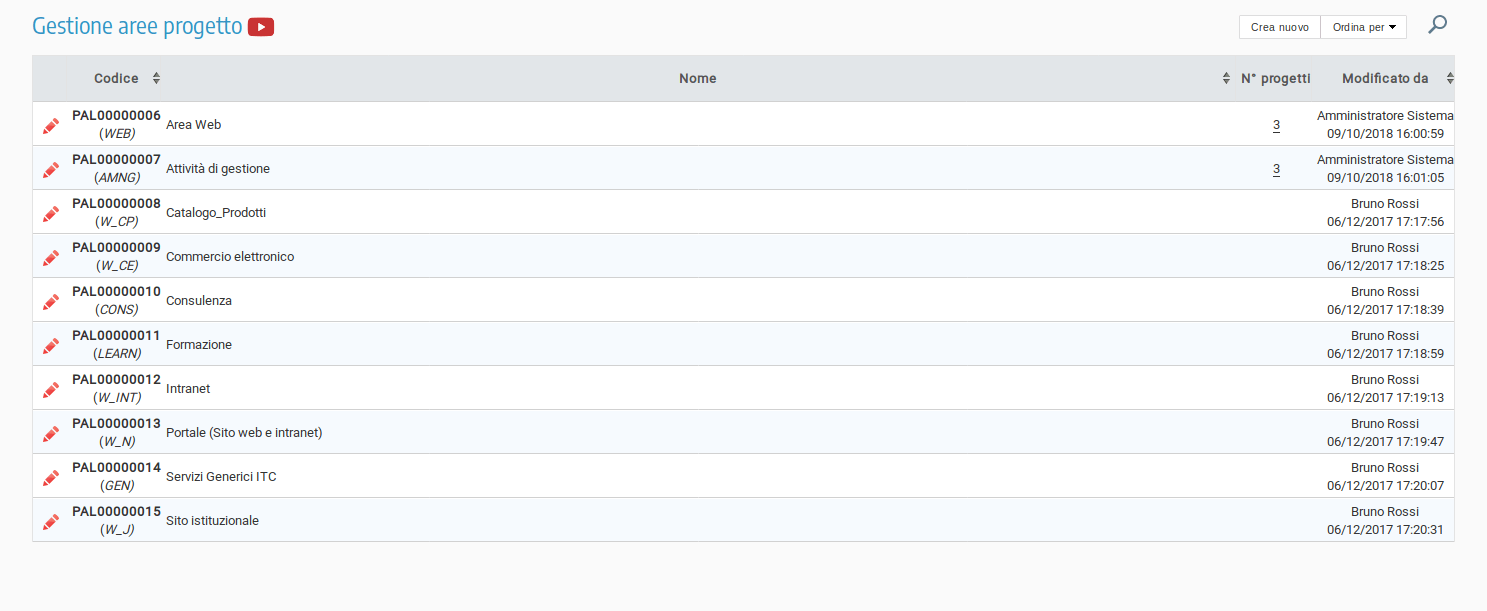Click the search magnifier icon
Image resolution: width=1487 pixels, height=611 pixels.
1437,25
